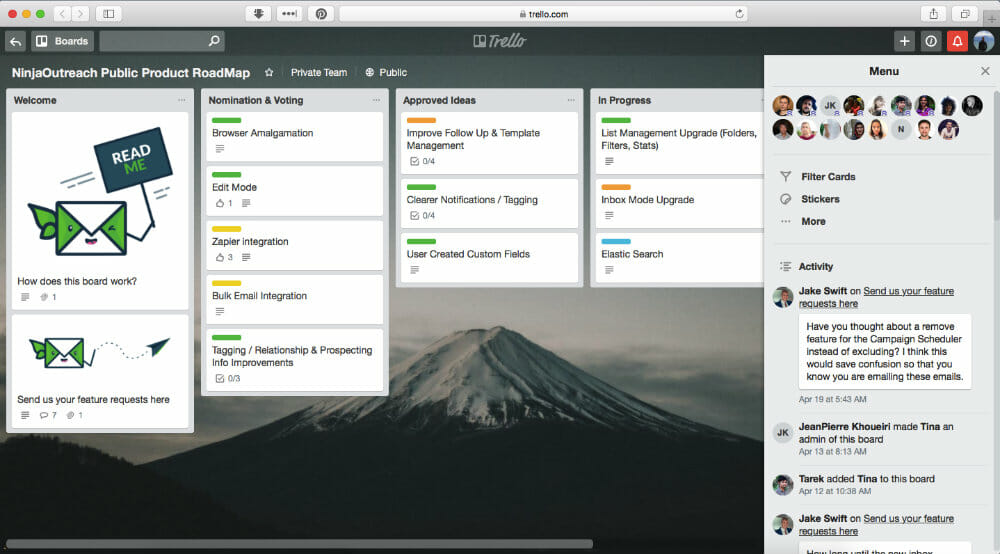Click JeanPierre Khoueiri name in activity
This screenshot has width=1000, height=554.
tap(844, 426)
